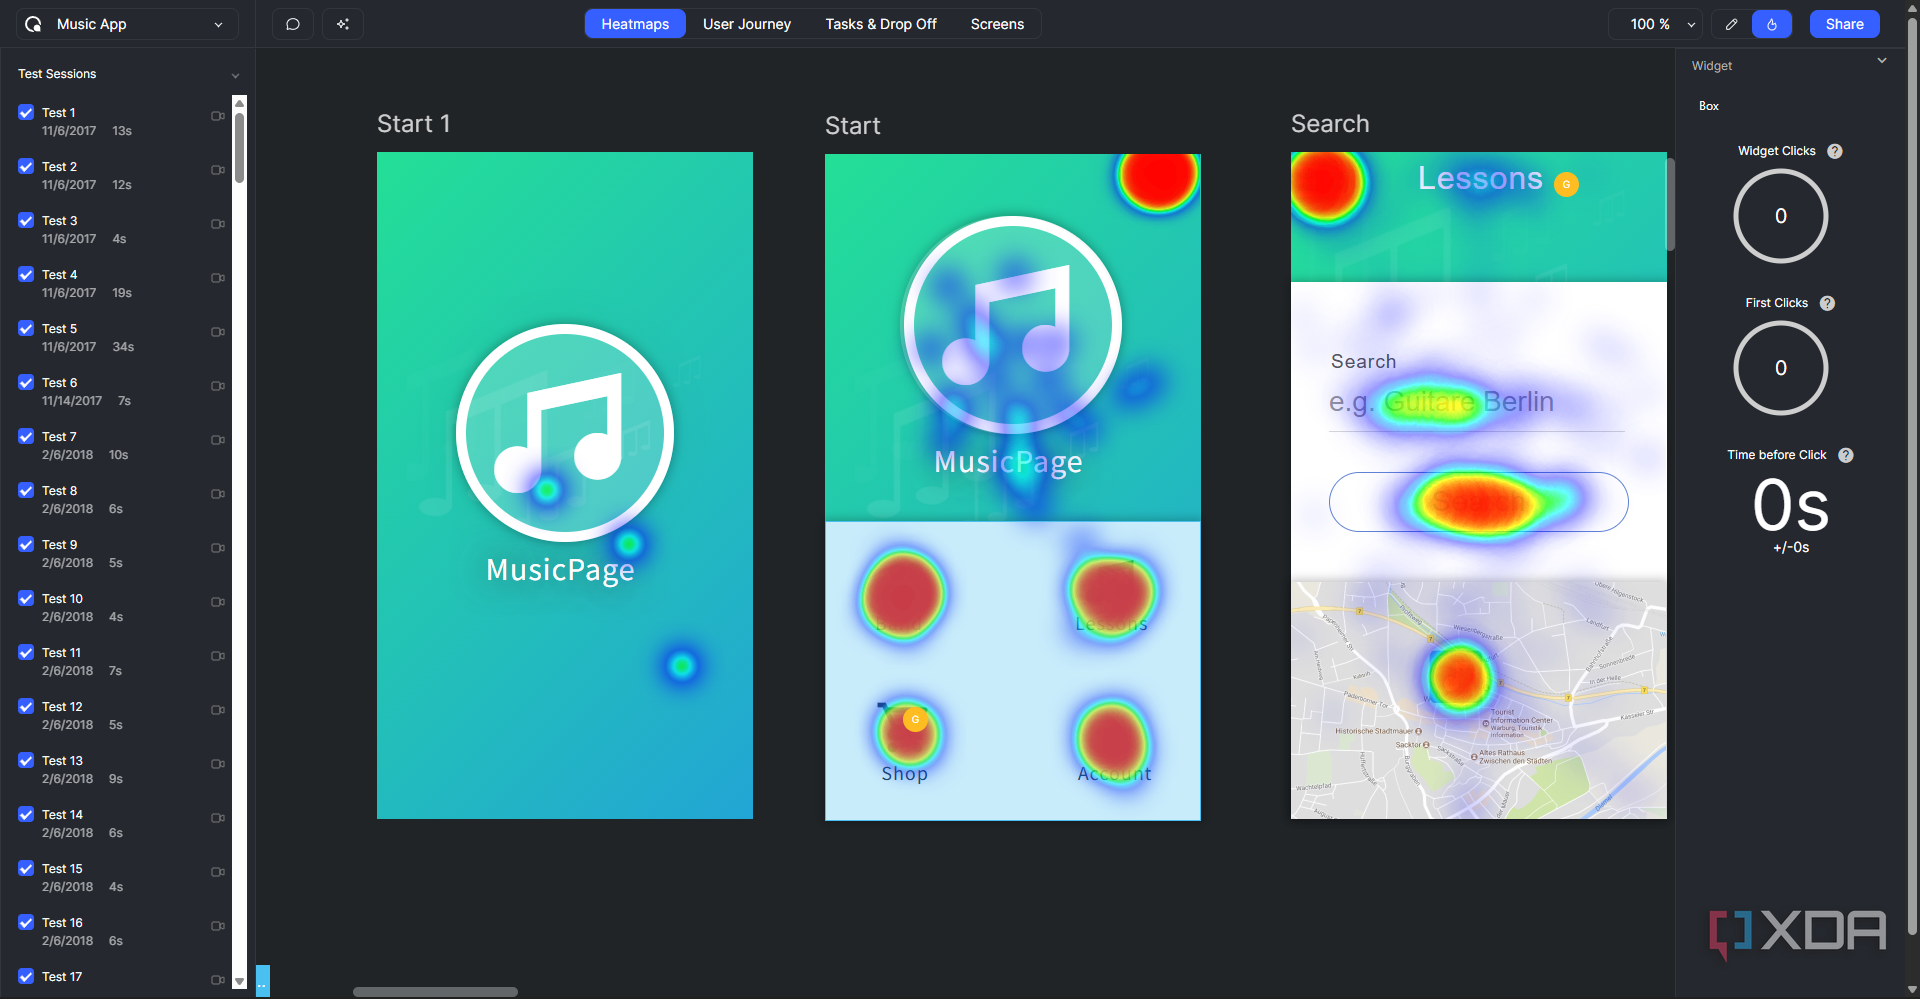Play video recording for Test 11
Viewport: 1920px width, 999px height.
218,656
